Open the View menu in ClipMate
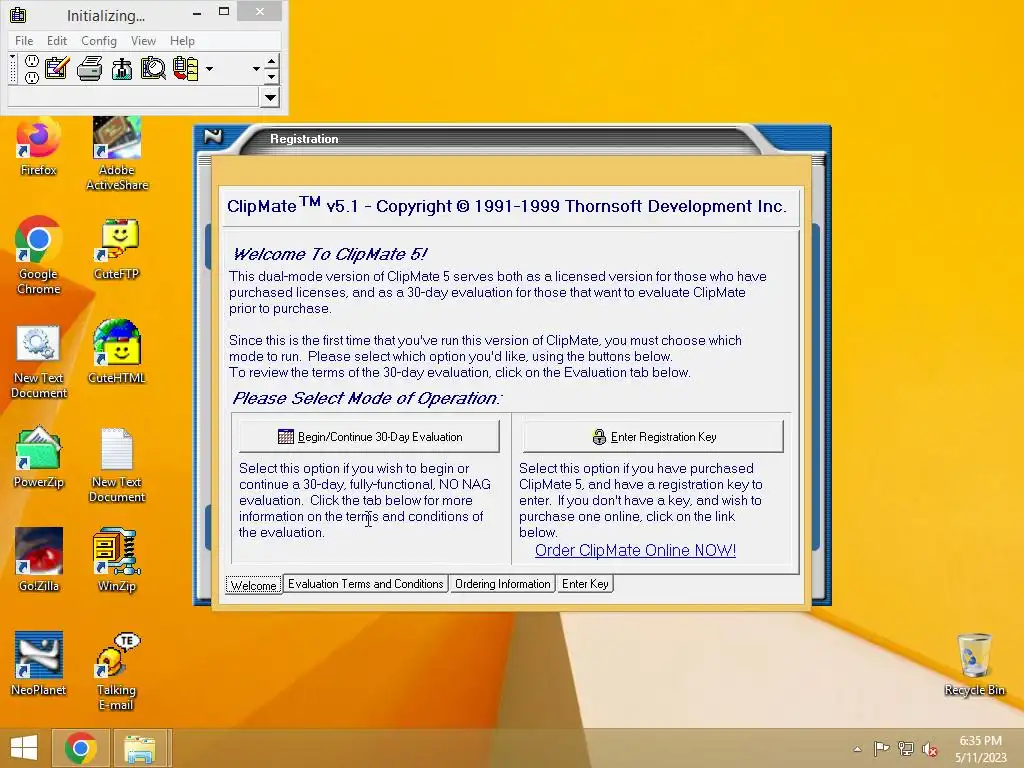The height and width of the screenshot is (768, 1024). tap(143, 40)
